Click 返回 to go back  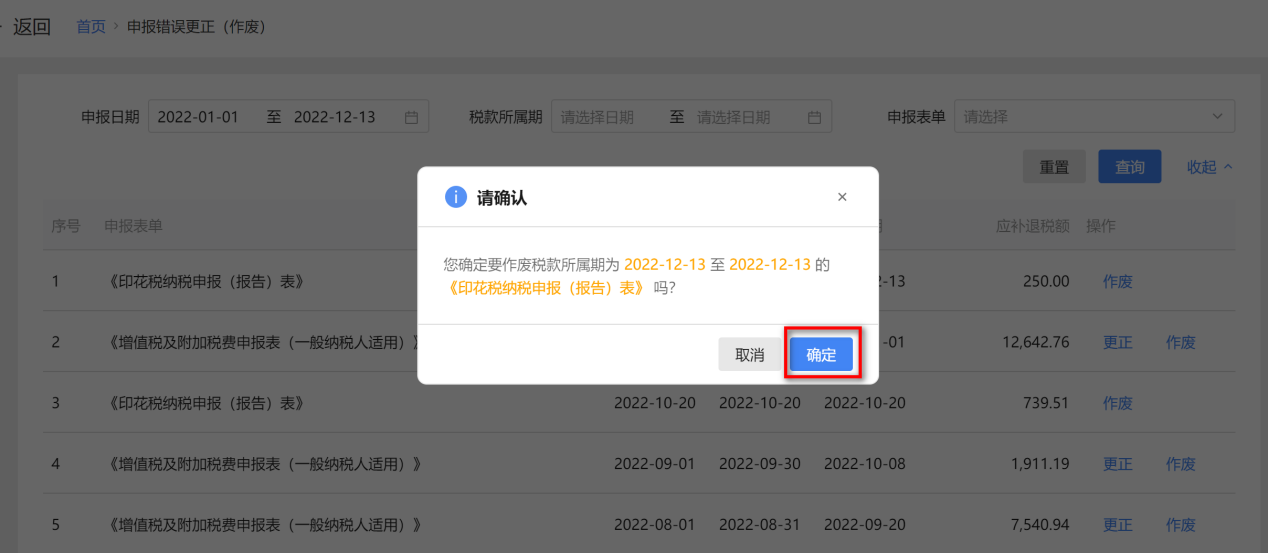(31, 27)
